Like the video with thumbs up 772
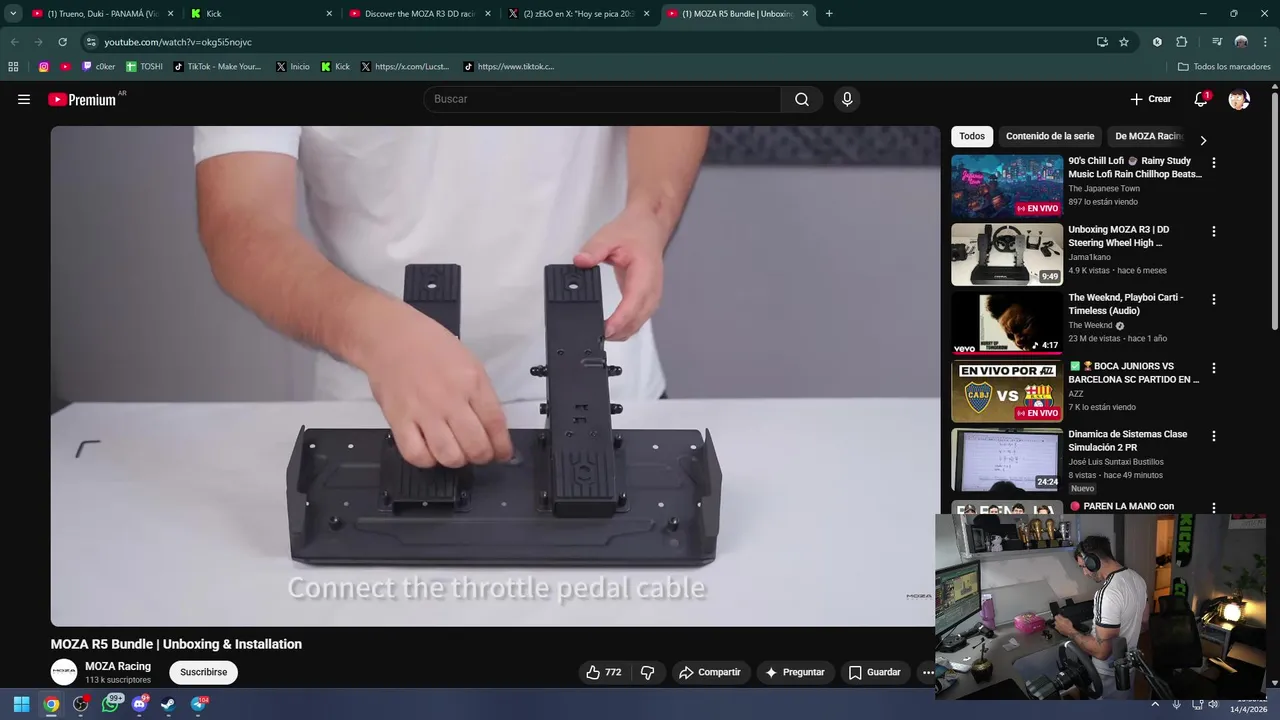1280x720 pixels. (604, 672)
